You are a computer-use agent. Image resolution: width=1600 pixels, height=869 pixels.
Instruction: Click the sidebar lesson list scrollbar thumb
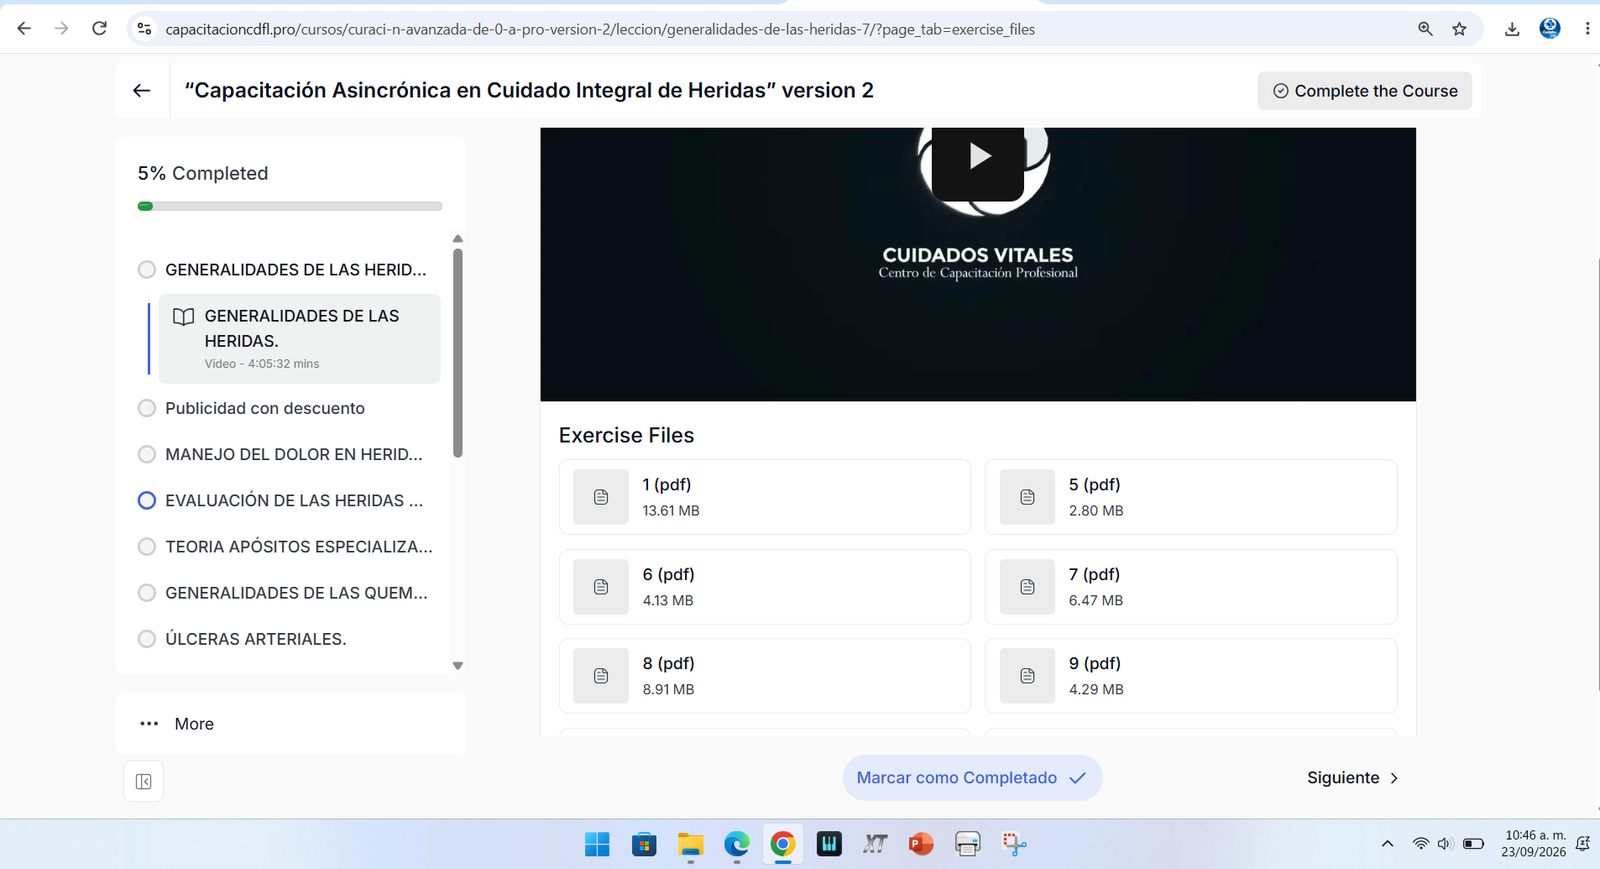458,353
